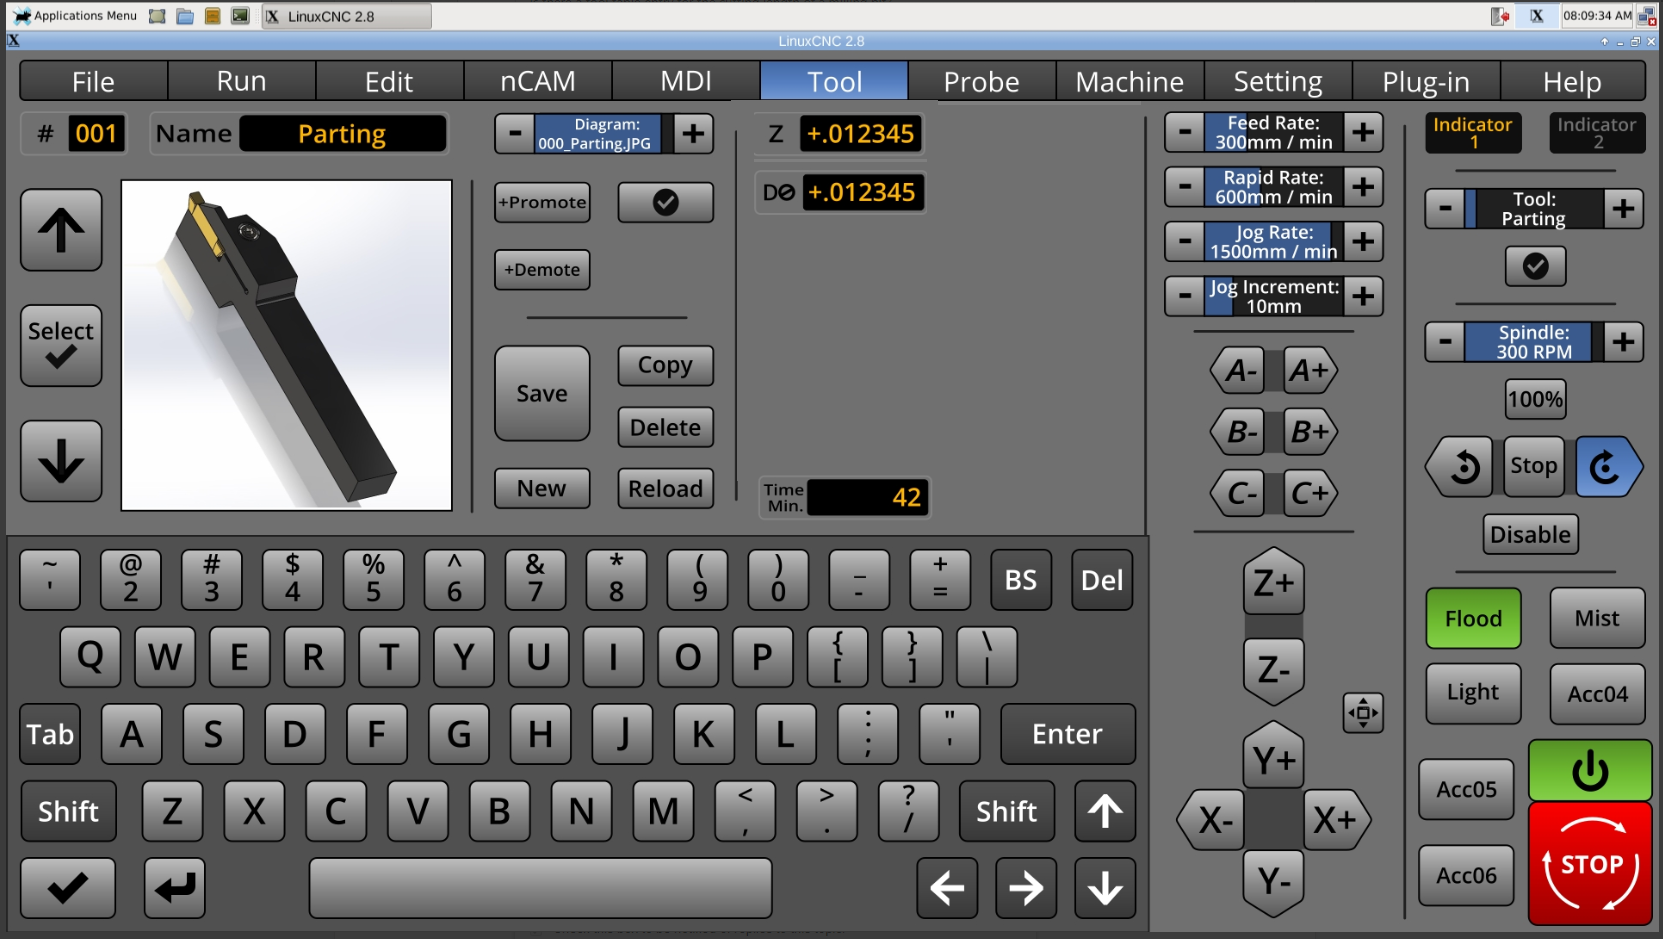Click the jog move-arrows icon

pyautogui.click(x=1363, y=713)
